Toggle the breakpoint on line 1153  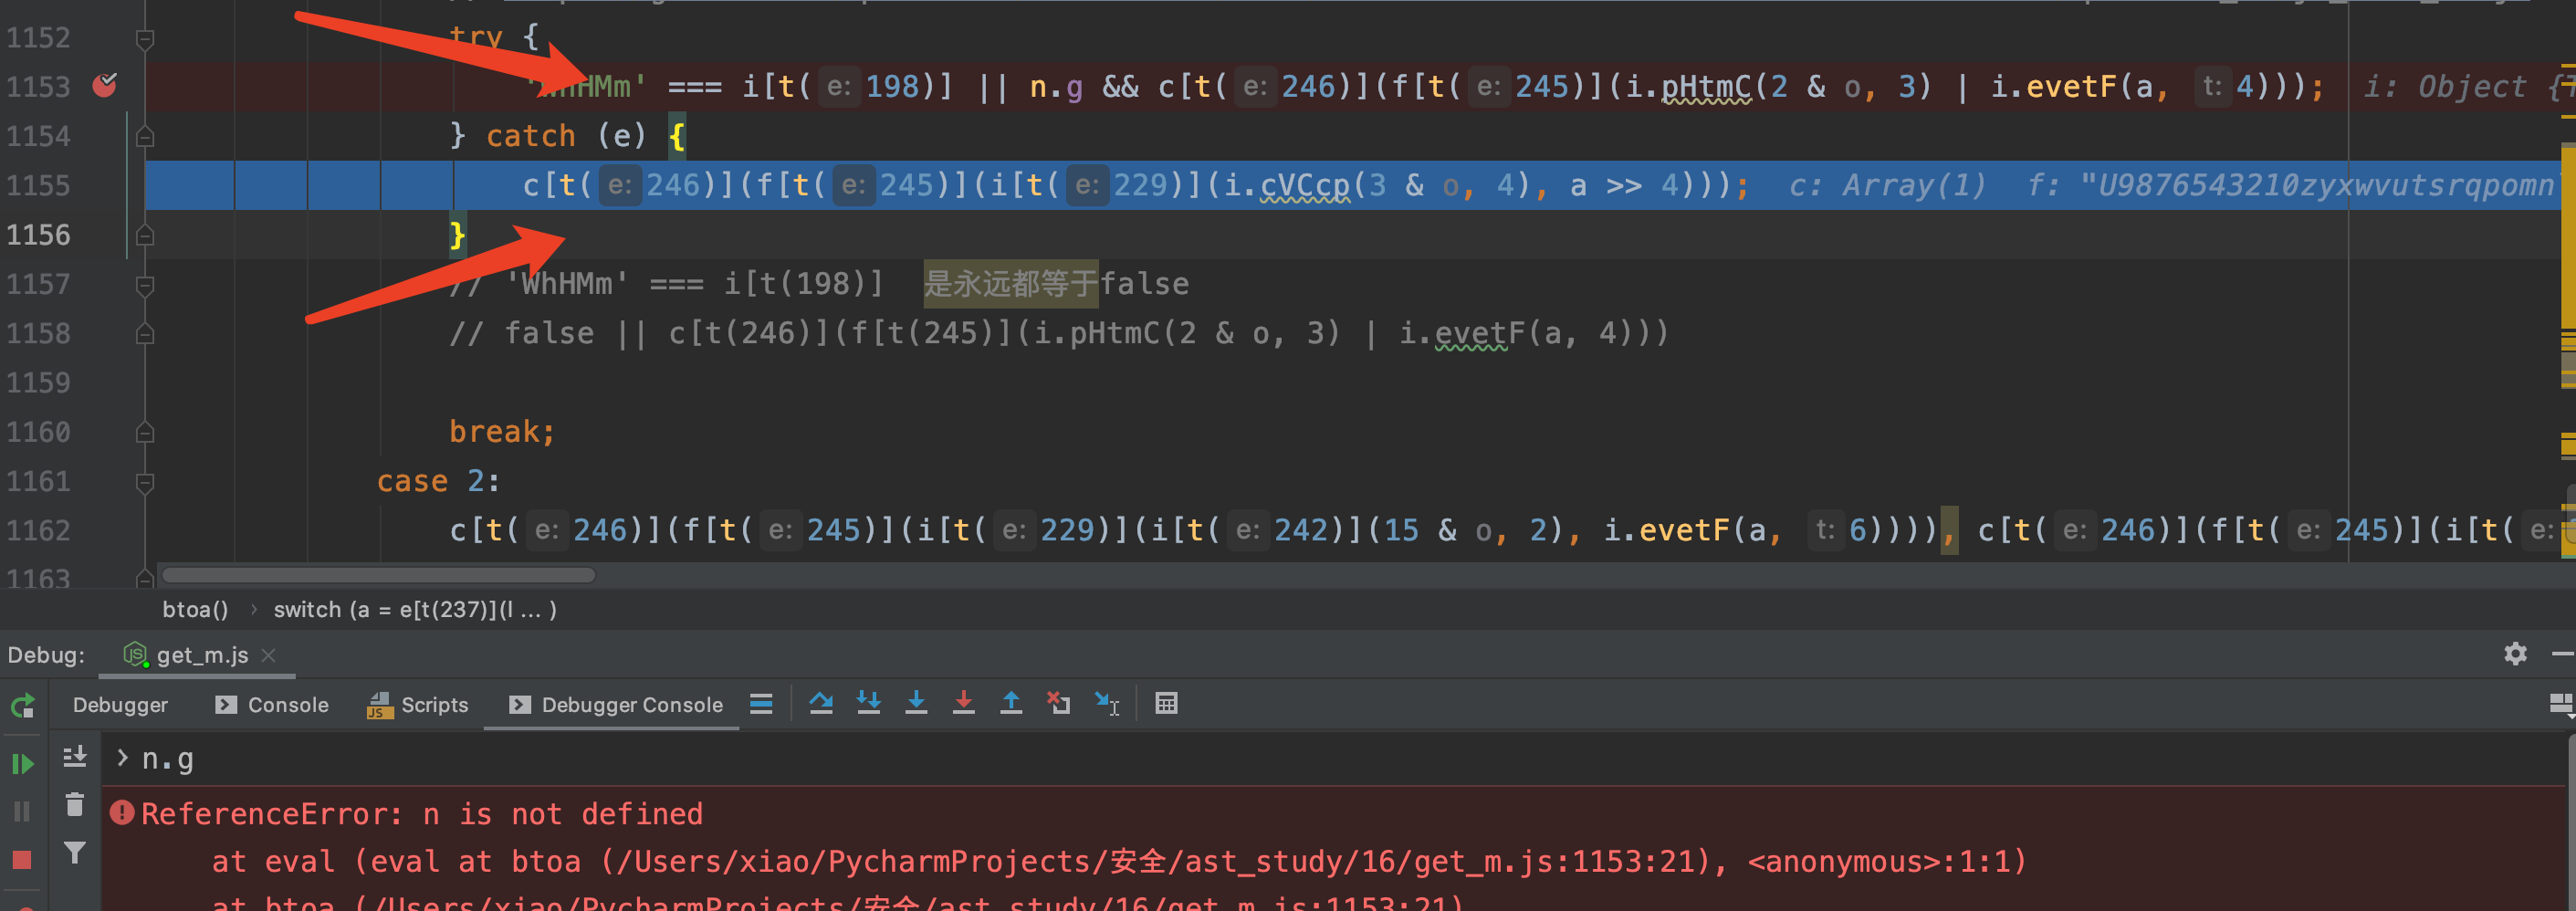pyautogui.click(x=104, y=86)
